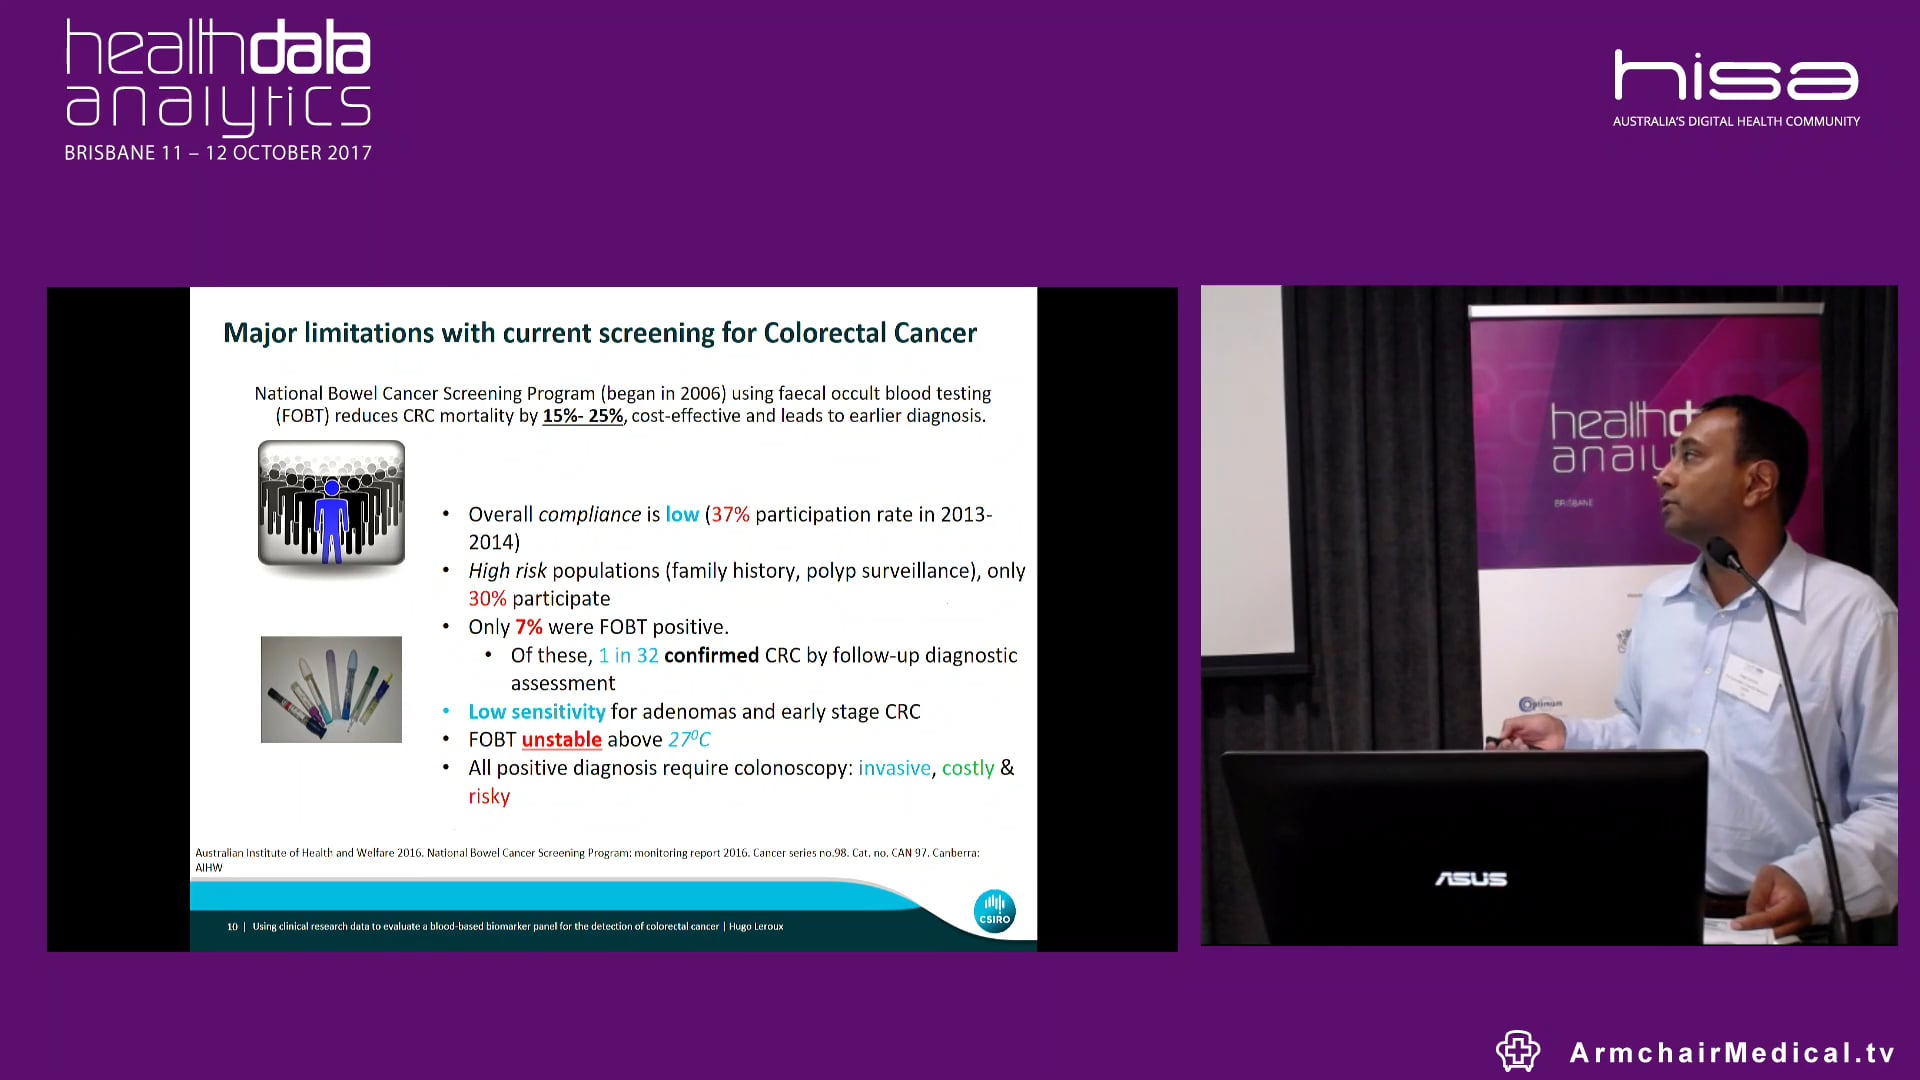Toggle the '37% participation rate' bullet point
1920x1080 pixels.
(728, 514)
